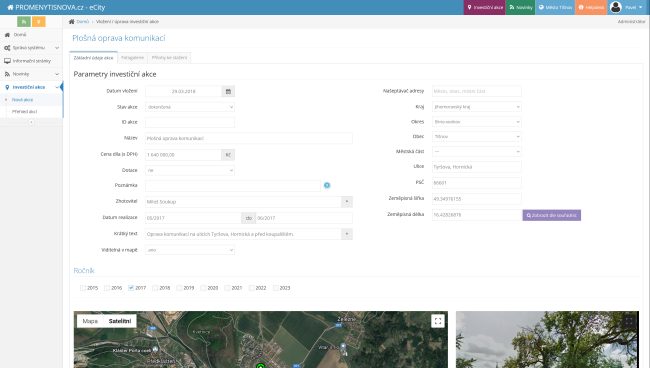Switch to the Fotogalerie tab
Viewport: 650px width, 368px height.
click(x=132, y=58)
